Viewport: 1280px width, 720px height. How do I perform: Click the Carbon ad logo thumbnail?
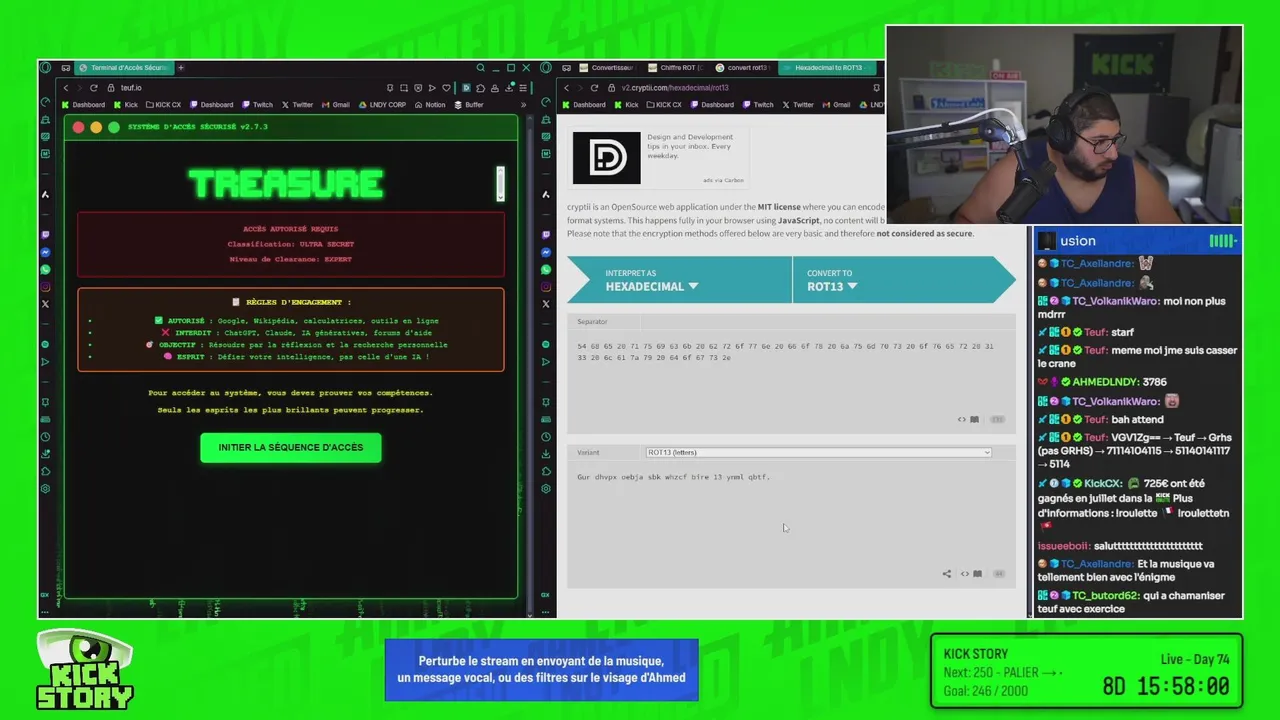606,157
